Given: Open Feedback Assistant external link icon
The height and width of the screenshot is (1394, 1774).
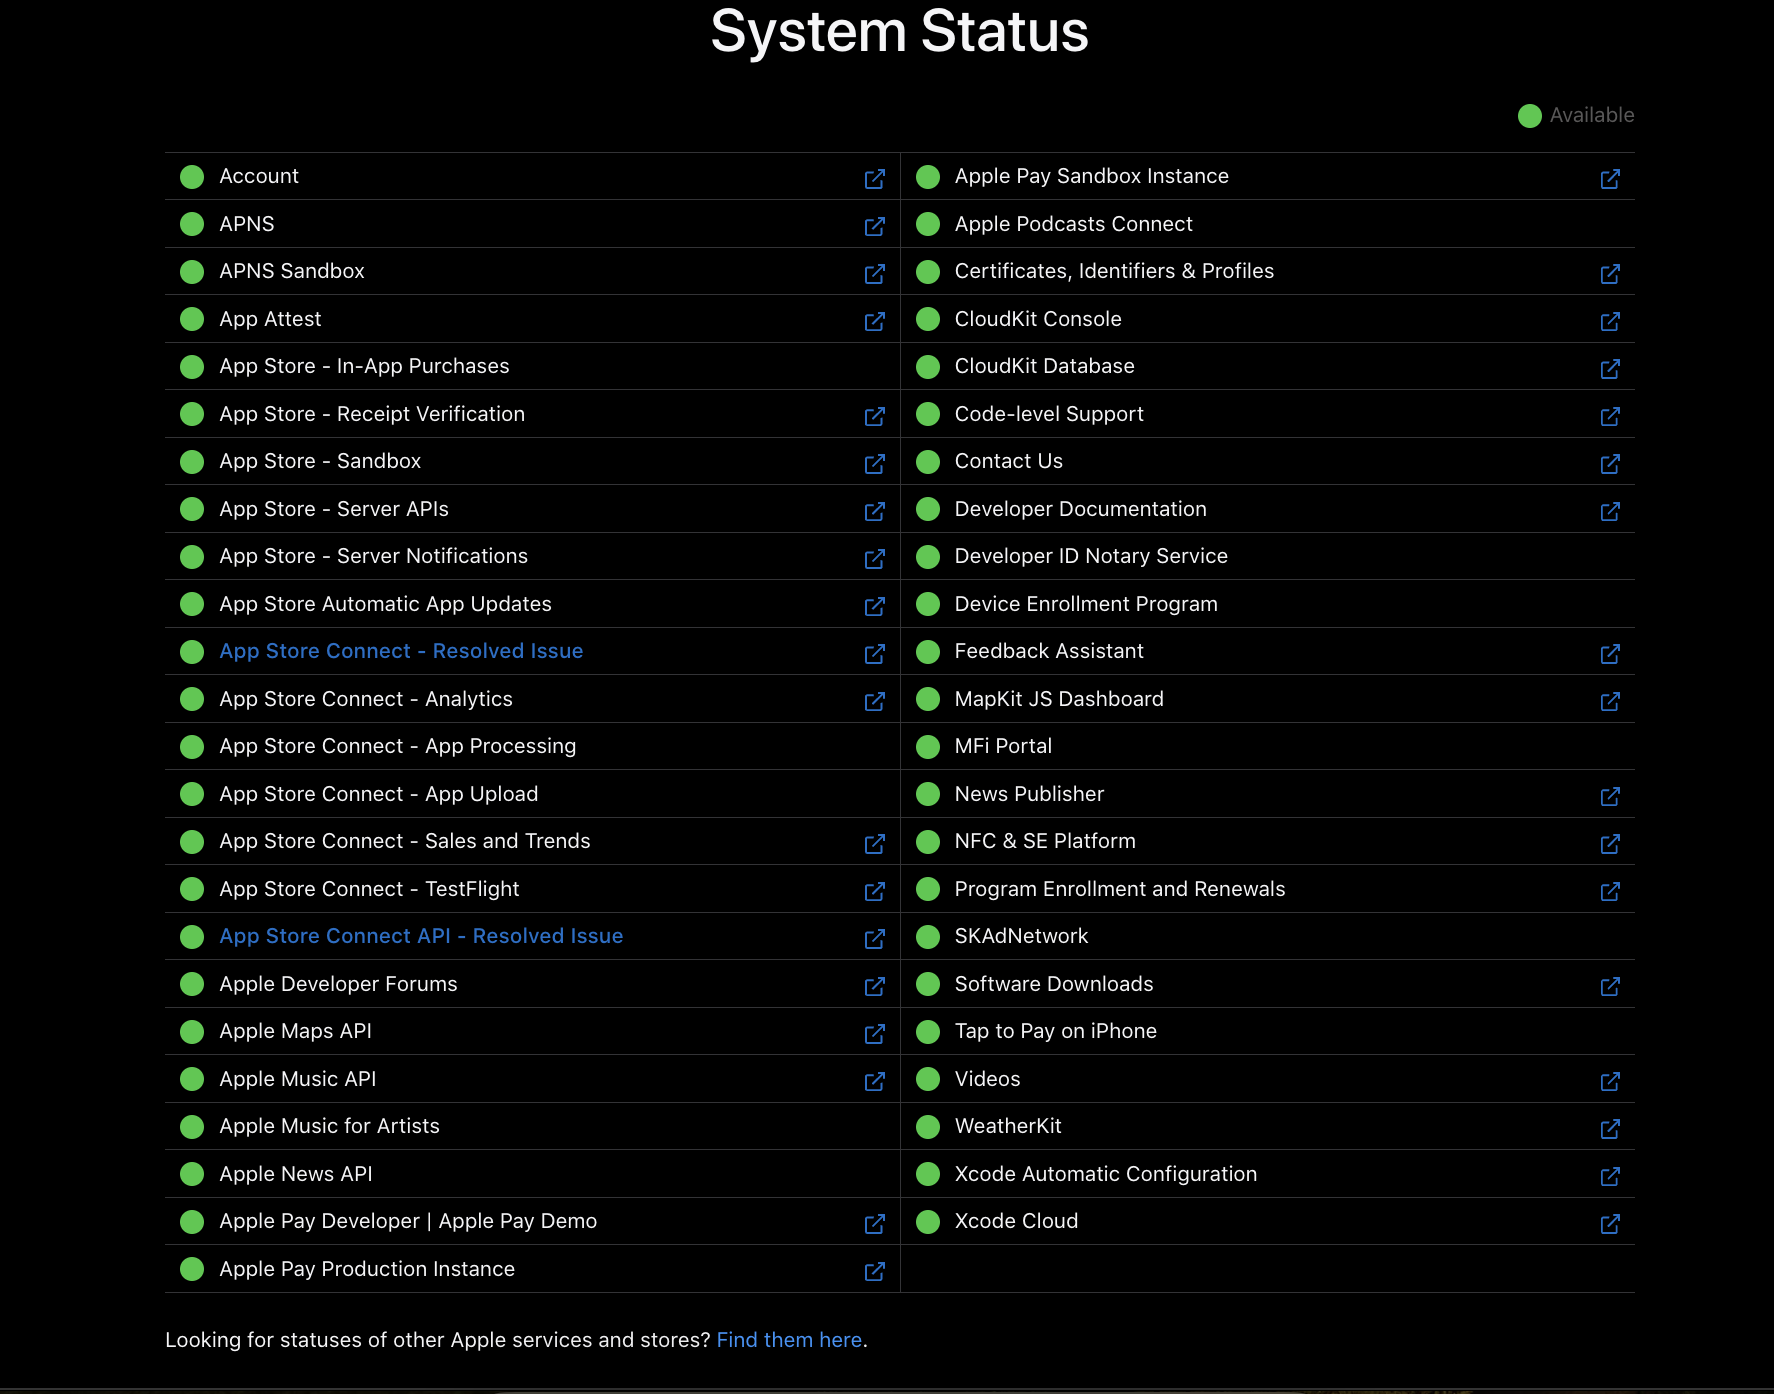Looking at the screenshot, I should pyautogui.click(x=1610, y=653).
